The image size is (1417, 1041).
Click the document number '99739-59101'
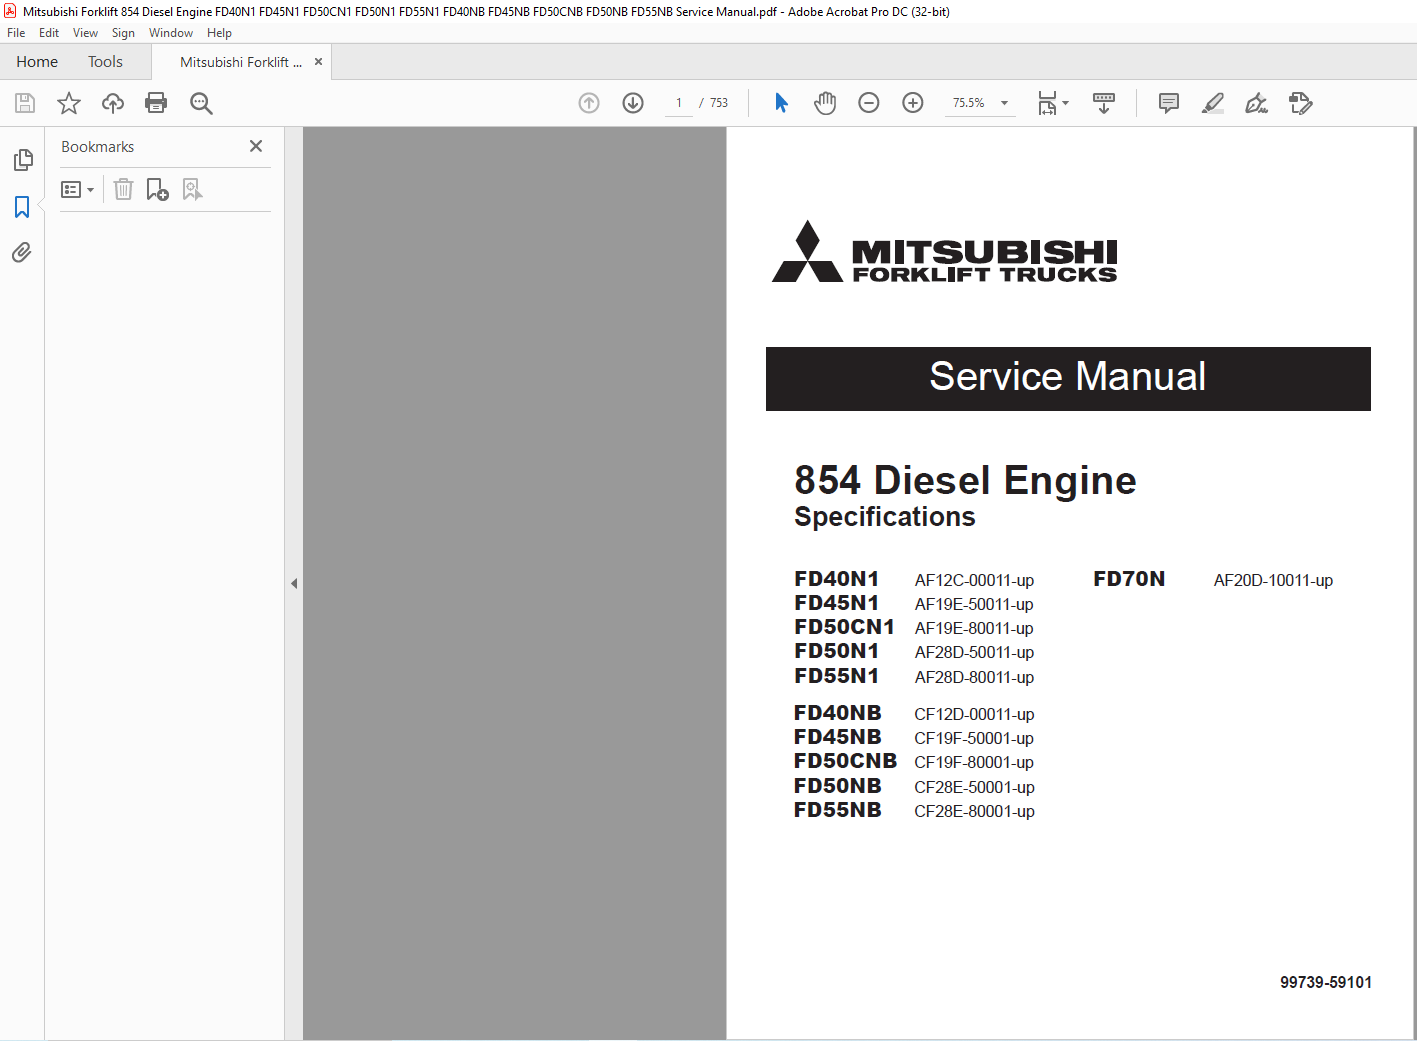tap(1326, 982)
